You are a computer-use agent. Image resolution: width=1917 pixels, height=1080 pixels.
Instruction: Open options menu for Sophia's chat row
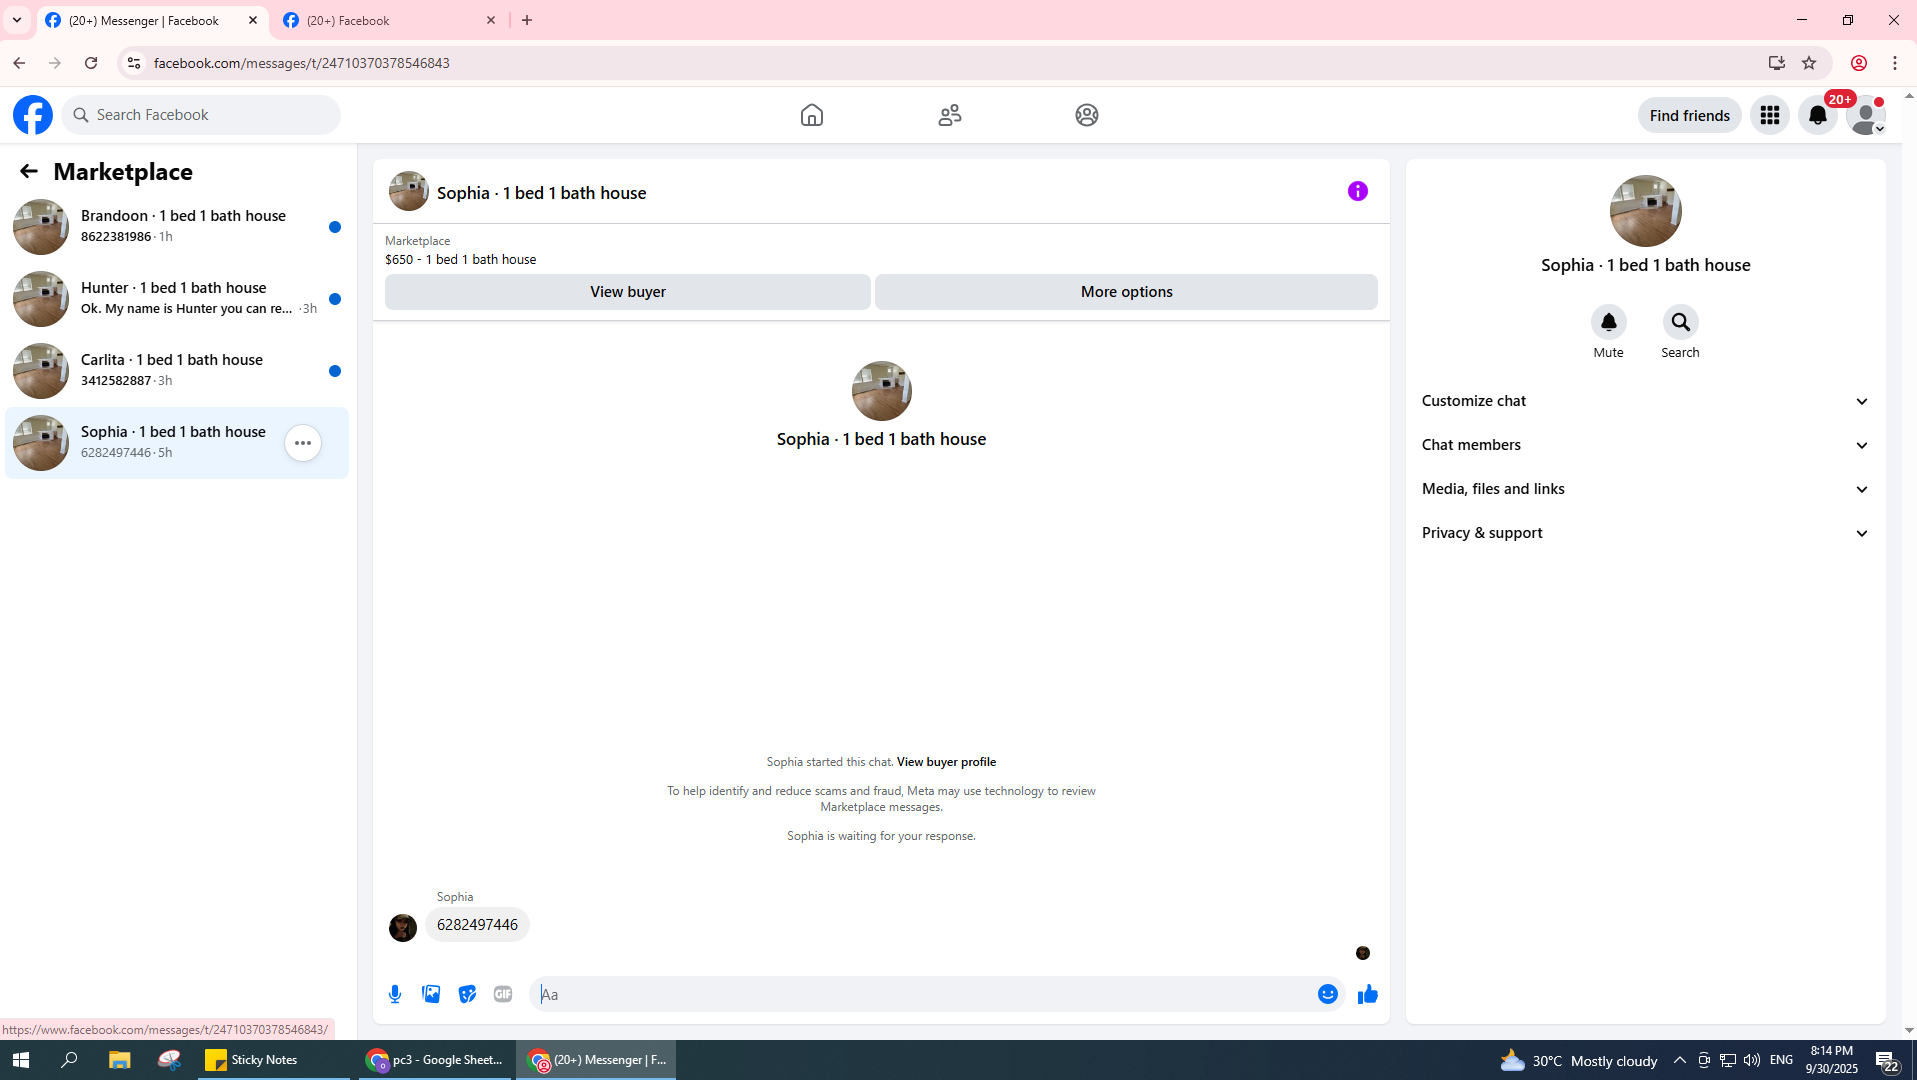(x=303, y=443)
